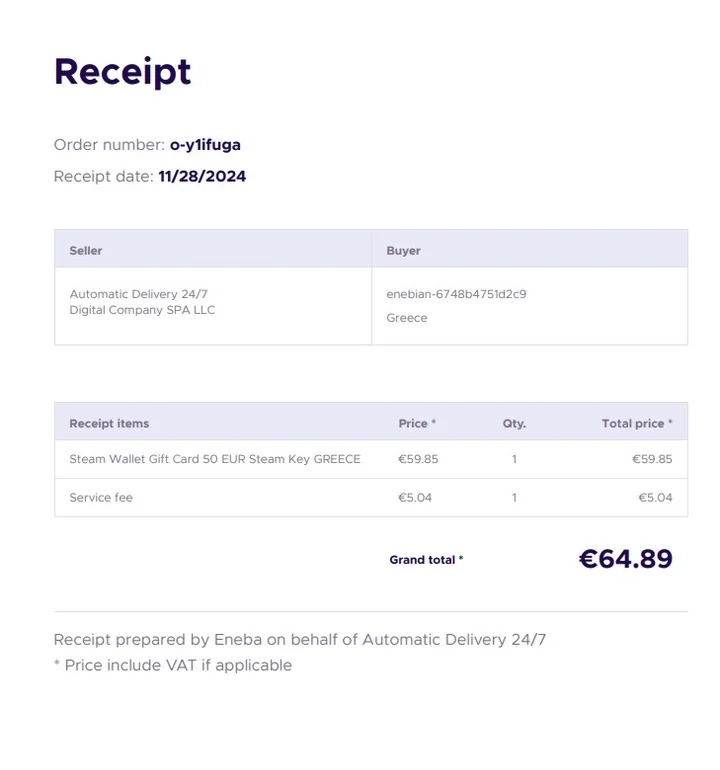Click the buyer country Greece
Screen dimensions: 720x770
[x=406, y=318]
